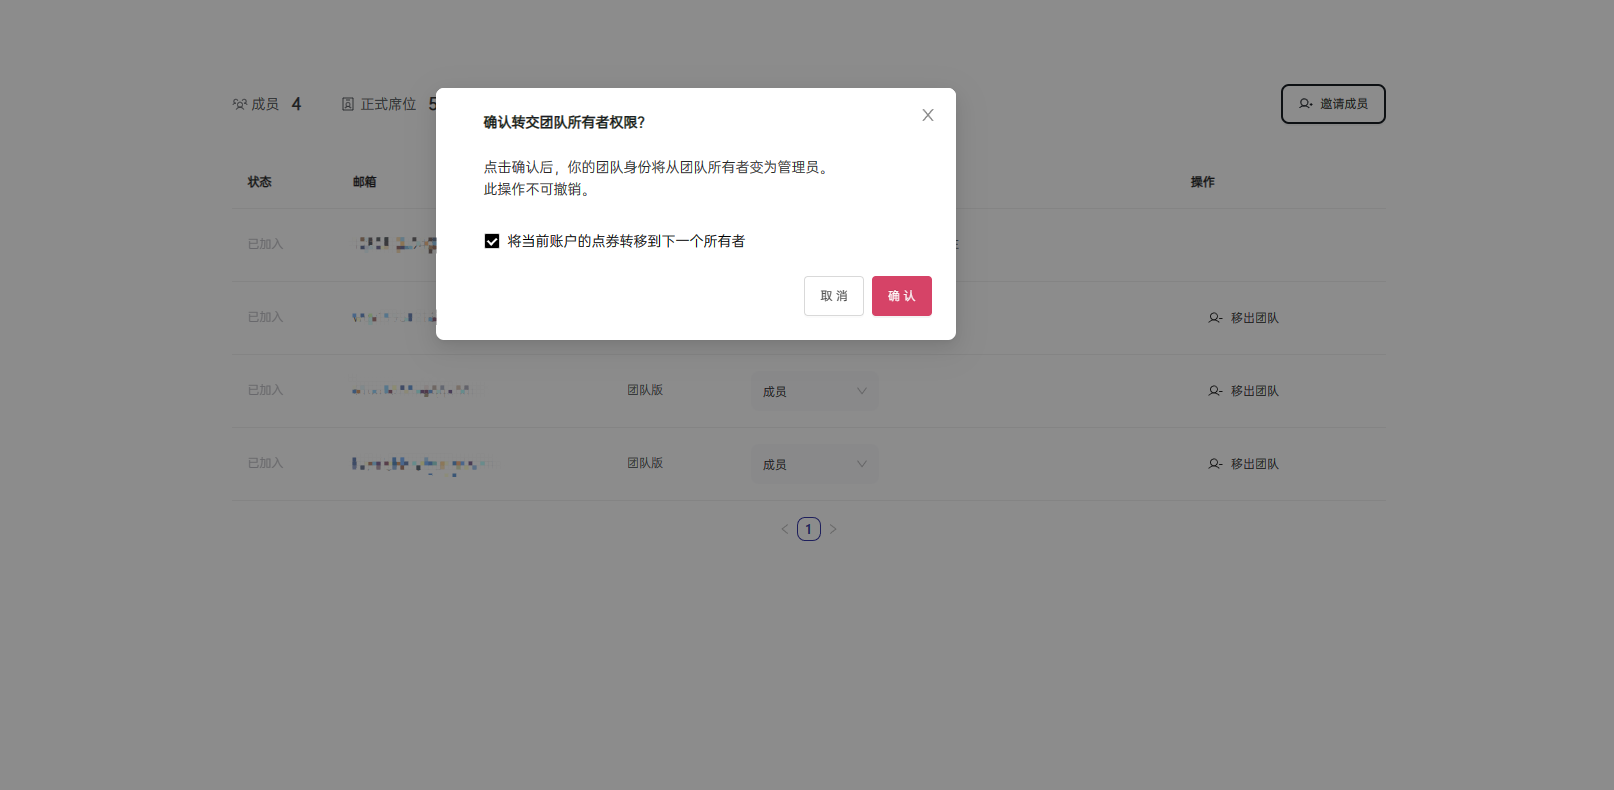The height and width of the screenshot is (790, 1614).
Task: Click the 团队版 text in the third row
Action: click(x=645, y=390)
